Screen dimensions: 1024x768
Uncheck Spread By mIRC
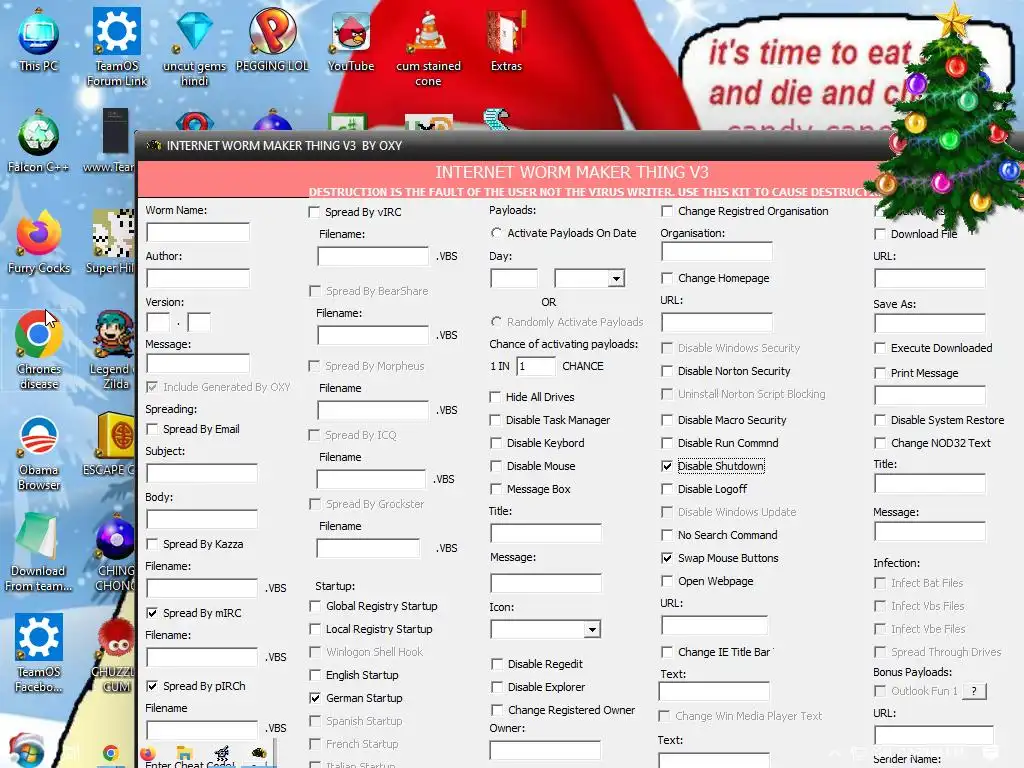[152, 613]
